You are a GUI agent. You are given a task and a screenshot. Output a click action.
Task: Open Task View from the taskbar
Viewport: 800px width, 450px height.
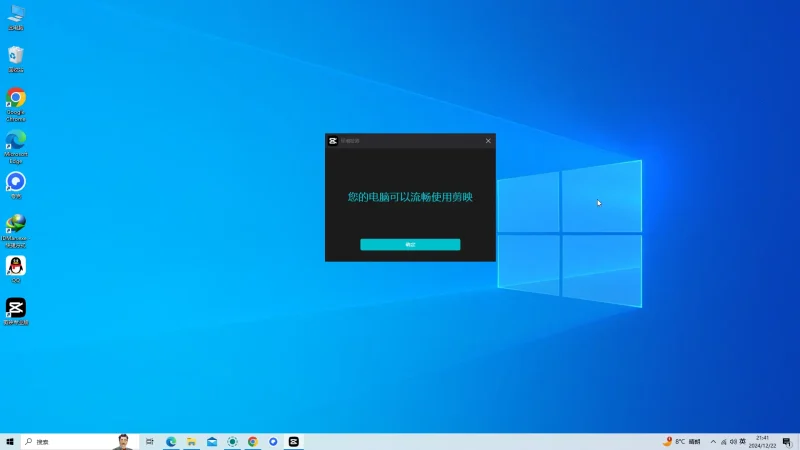click(150, 441)
